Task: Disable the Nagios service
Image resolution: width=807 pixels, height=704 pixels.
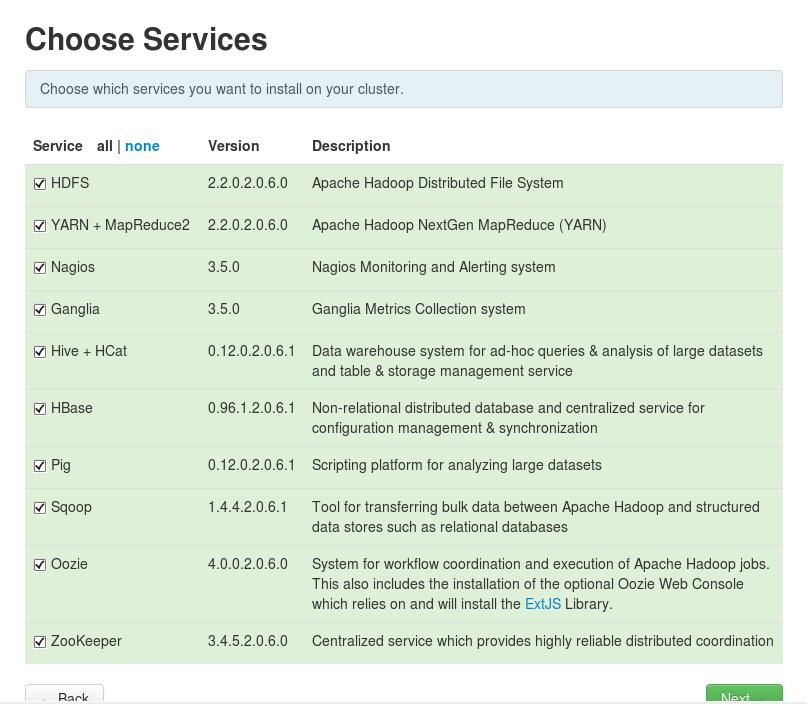Action: 40,267
